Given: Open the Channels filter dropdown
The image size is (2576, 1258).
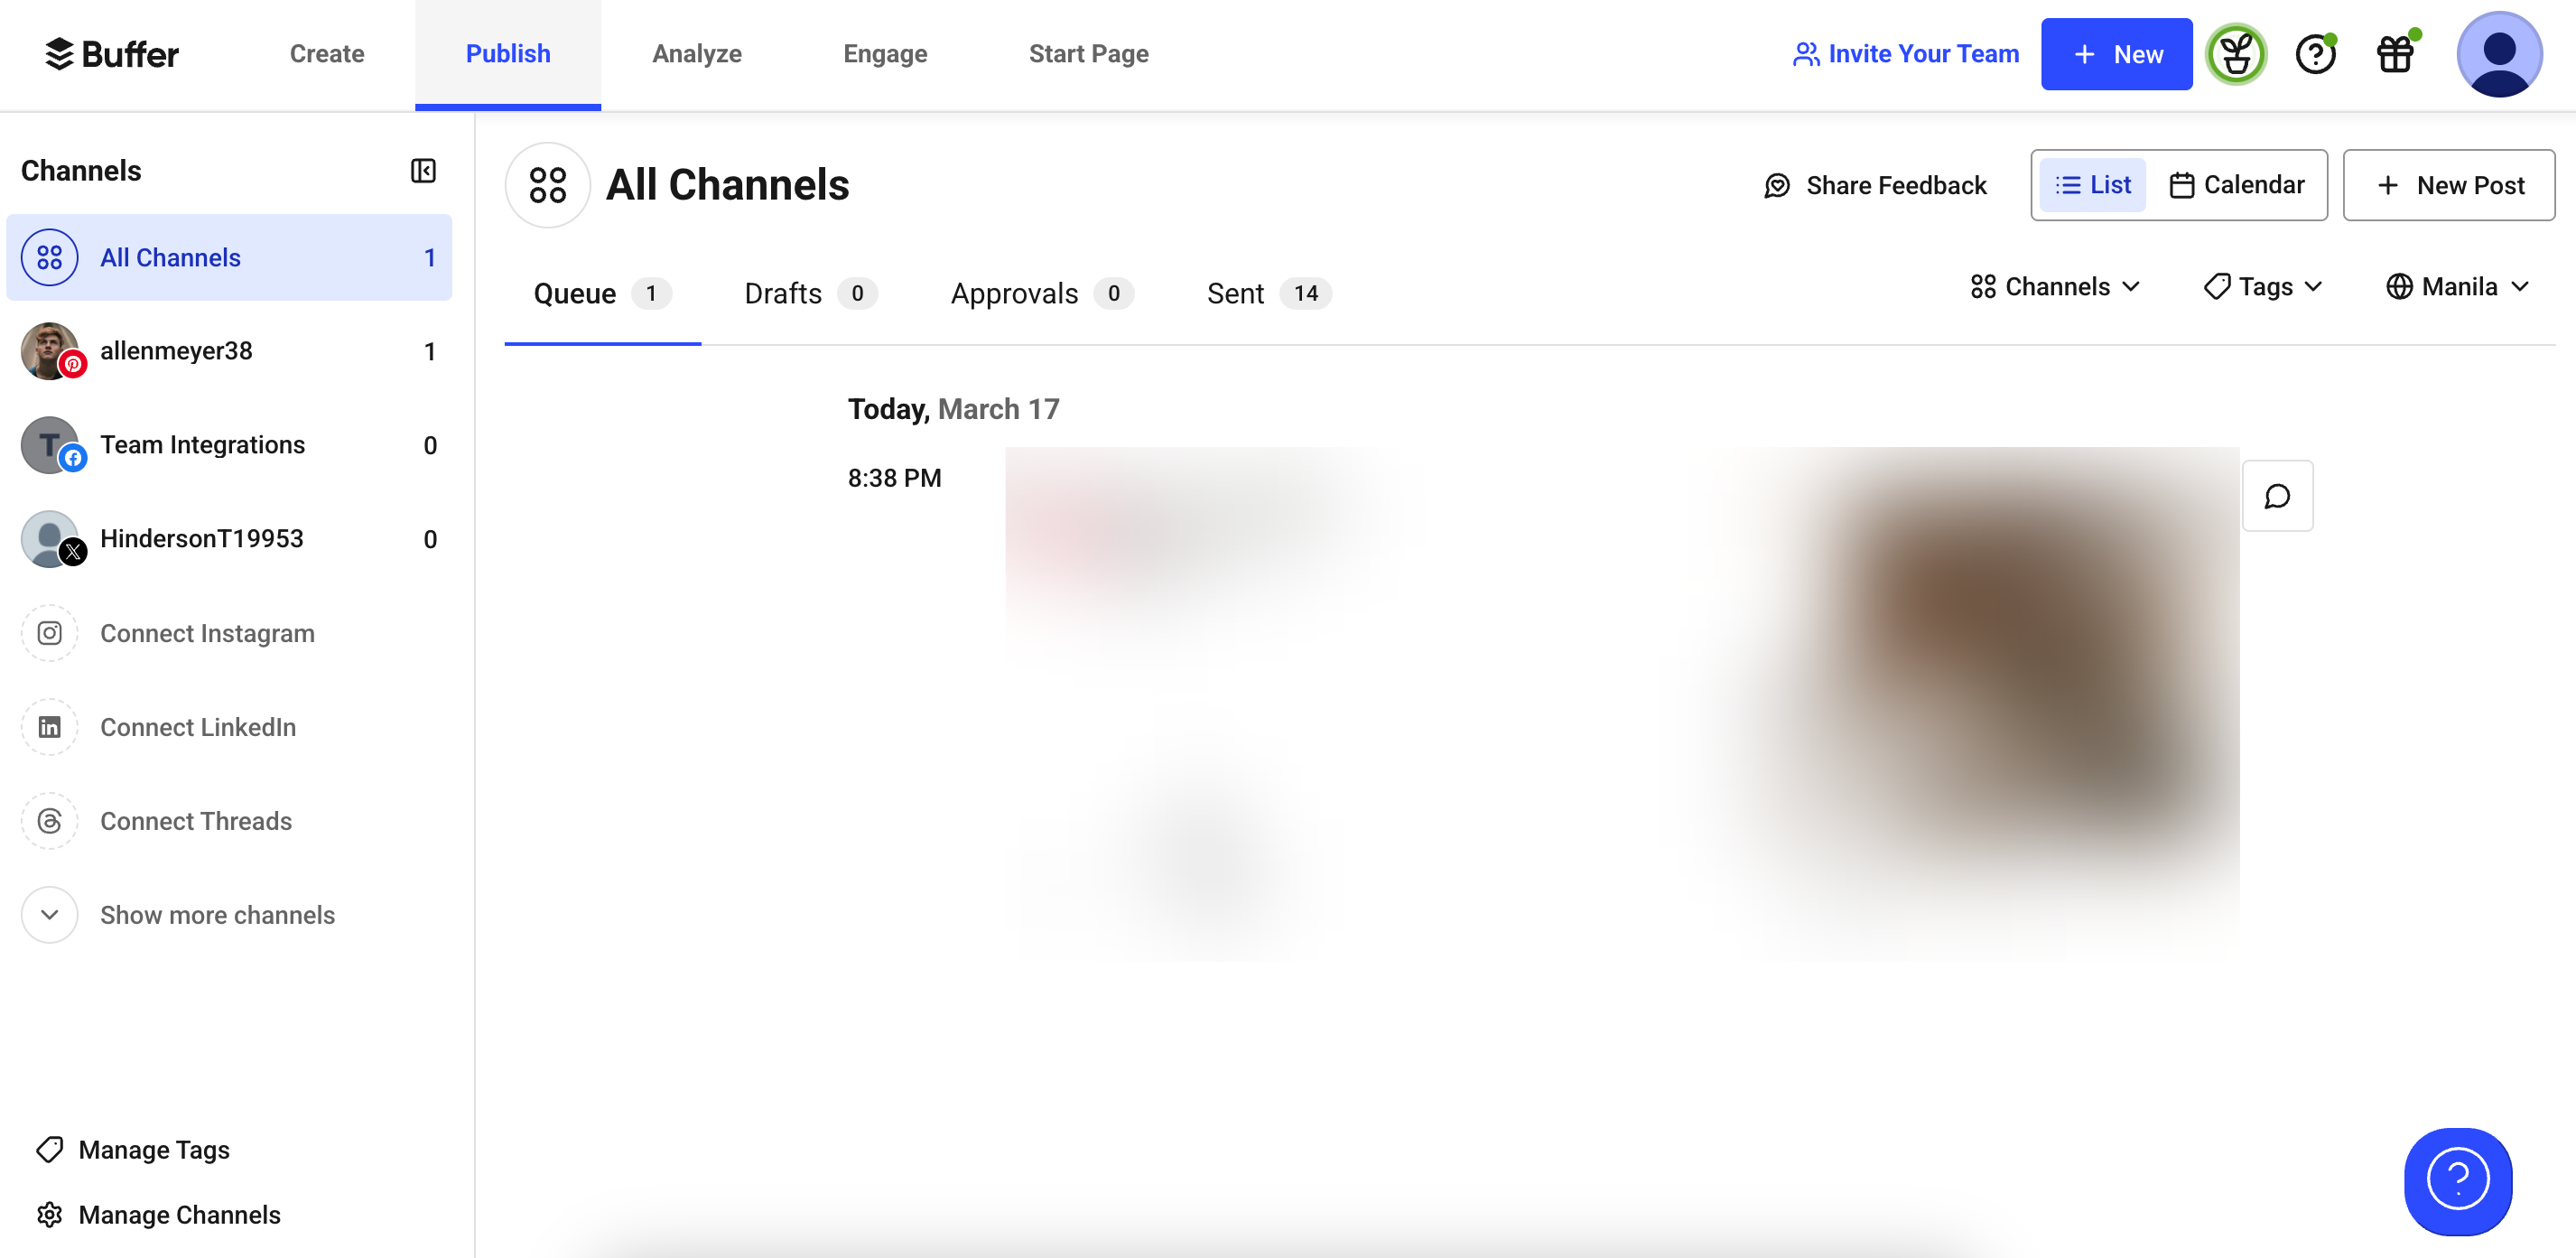Looking at the screenshot, I should point(2055,287).
